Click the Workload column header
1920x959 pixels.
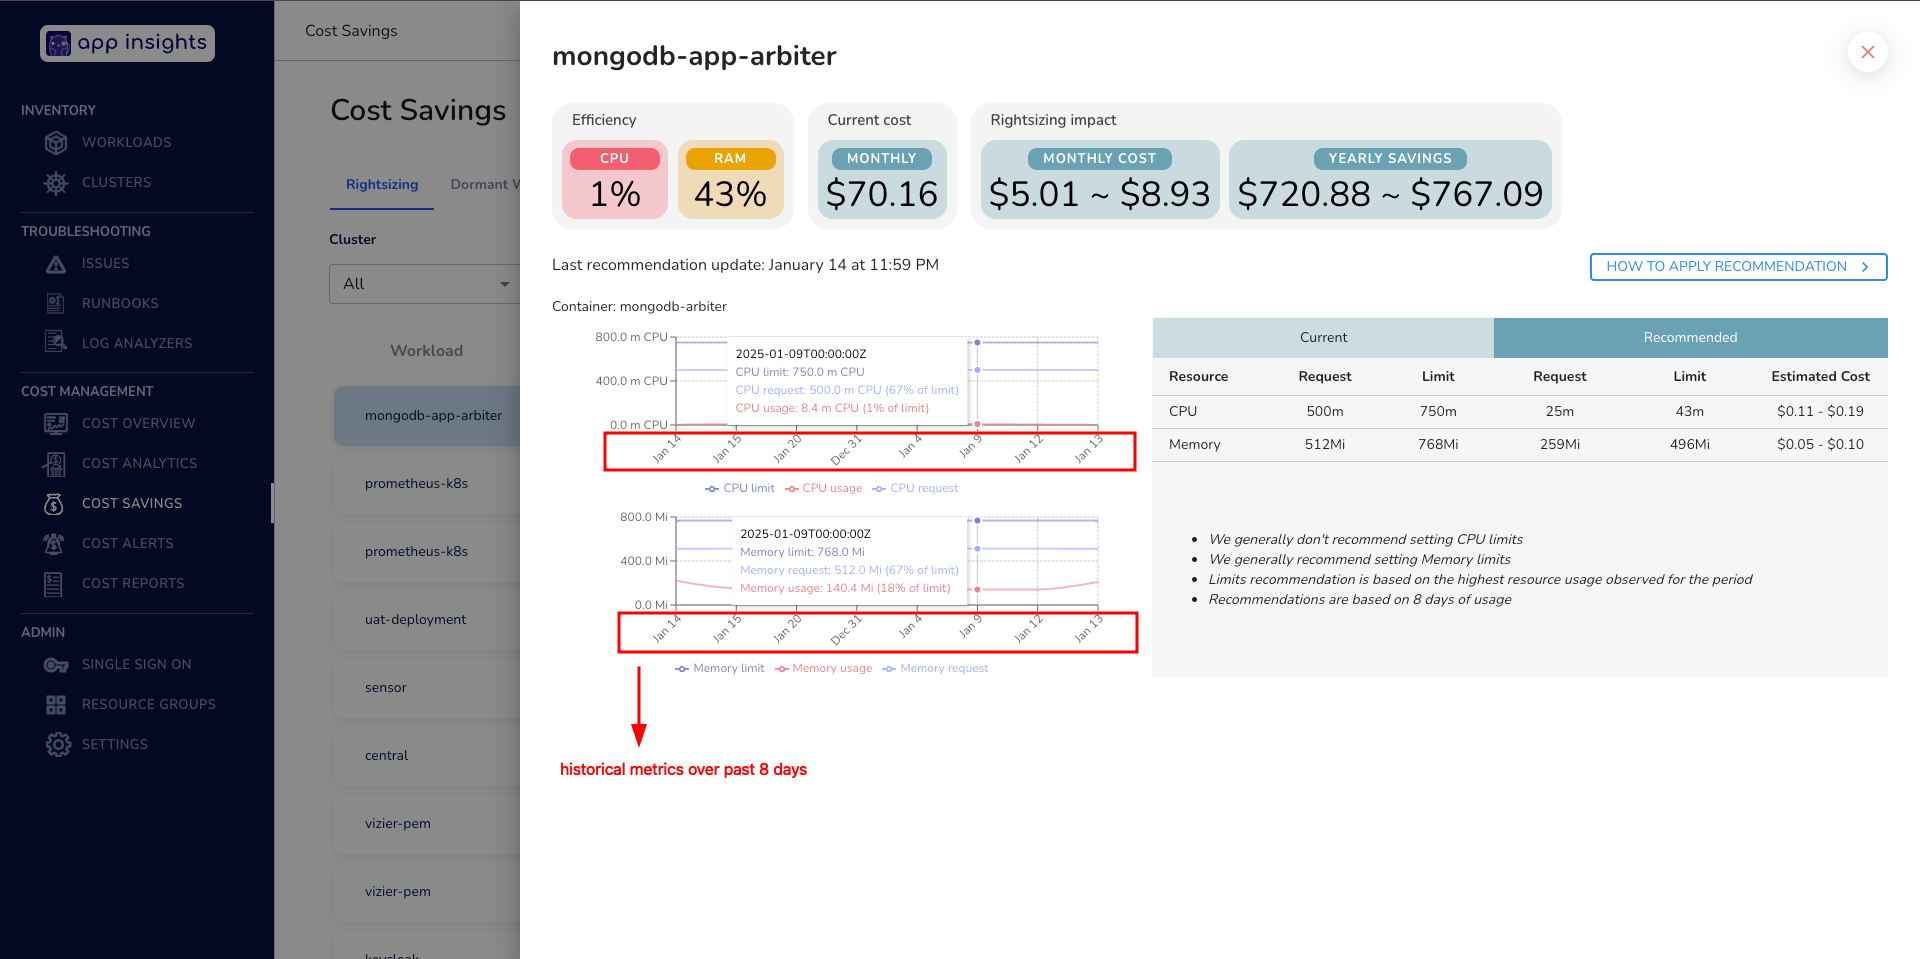[427, 351]
